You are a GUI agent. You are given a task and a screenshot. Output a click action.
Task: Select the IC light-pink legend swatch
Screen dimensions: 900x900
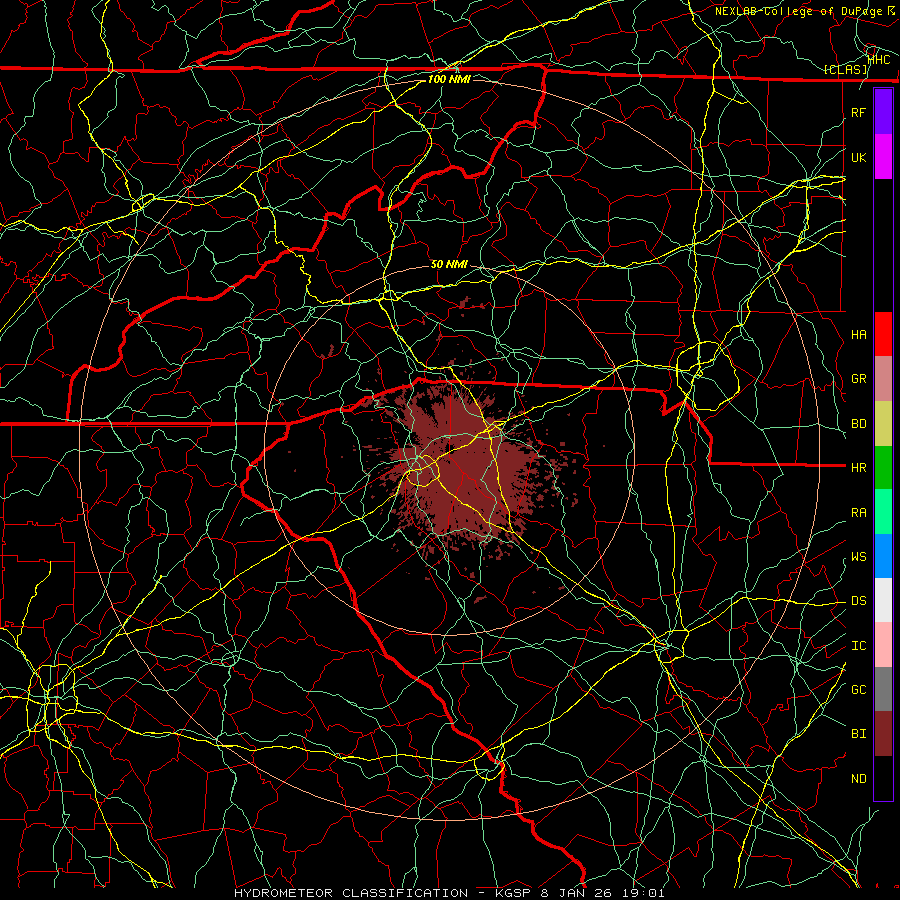[883, 645]
